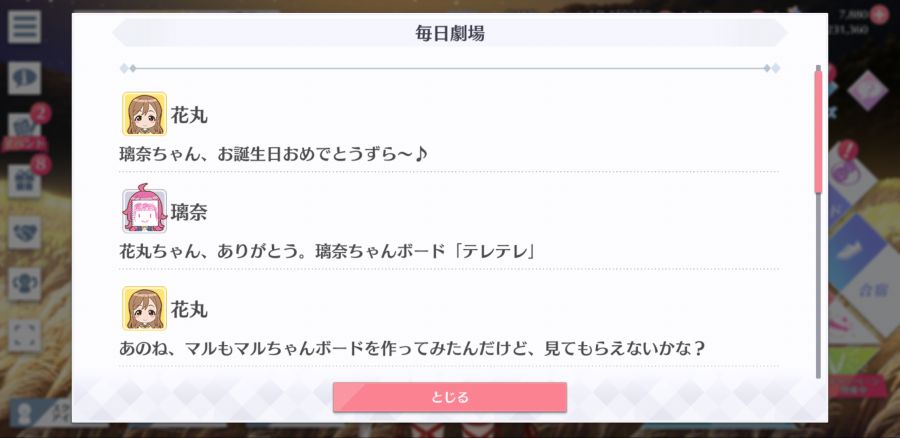Tap the pink plus button near currency

click(879, 14)
